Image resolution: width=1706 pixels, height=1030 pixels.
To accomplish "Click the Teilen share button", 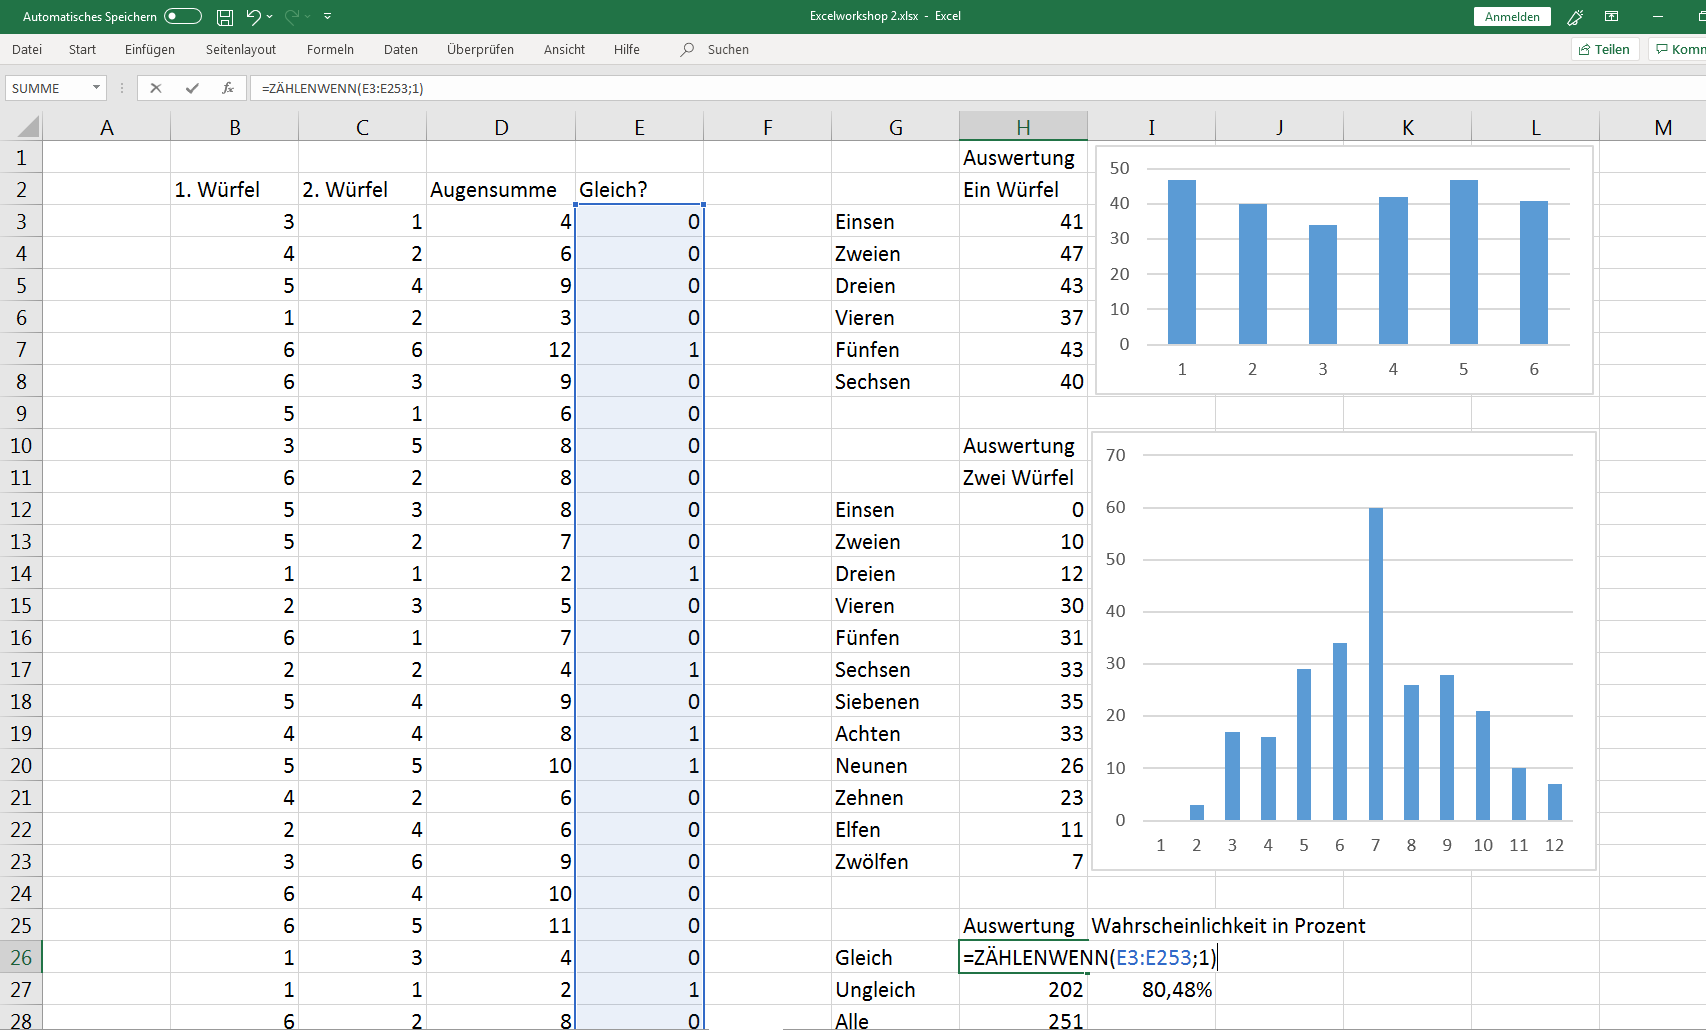I will [x=1605, y=49].
